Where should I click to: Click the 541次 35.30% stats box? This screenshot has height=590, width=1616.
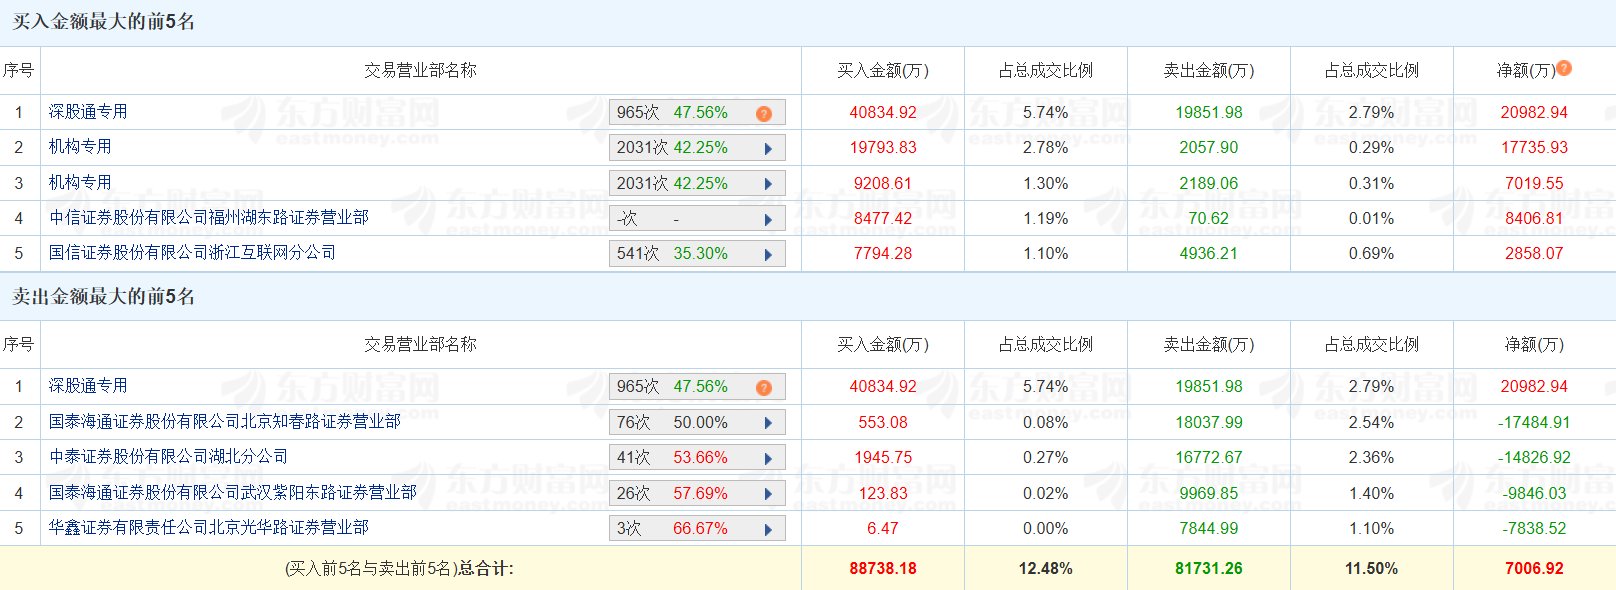[680, 254]
